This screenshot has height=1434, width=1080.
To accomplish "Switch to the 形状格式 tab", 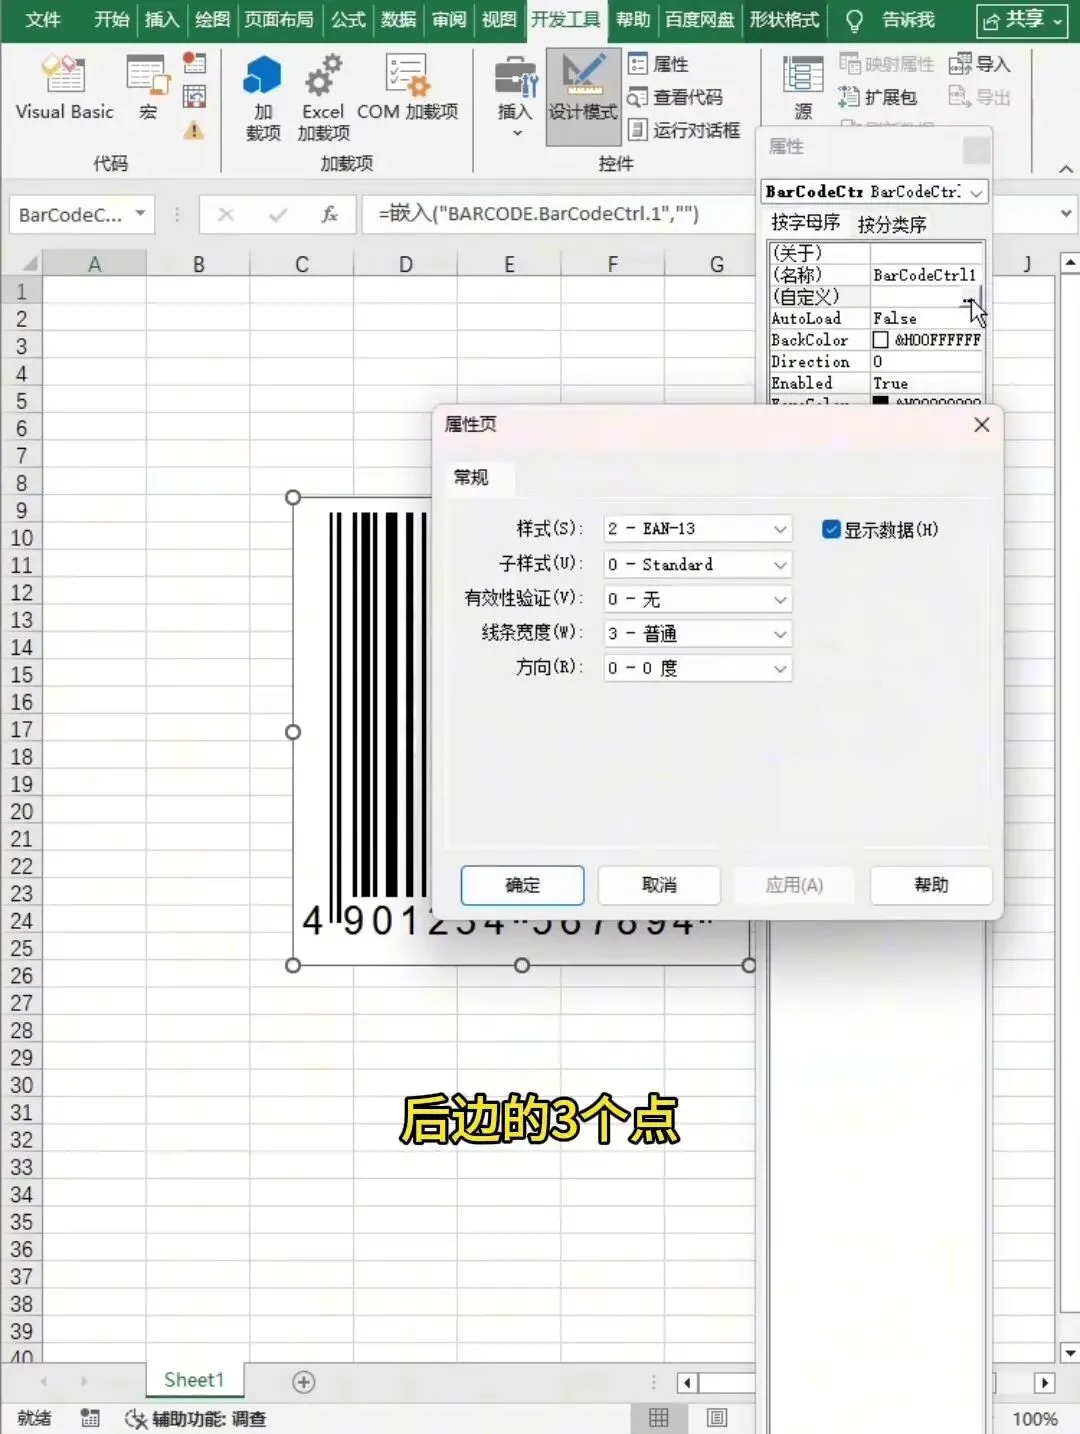I will pos(784,19).
